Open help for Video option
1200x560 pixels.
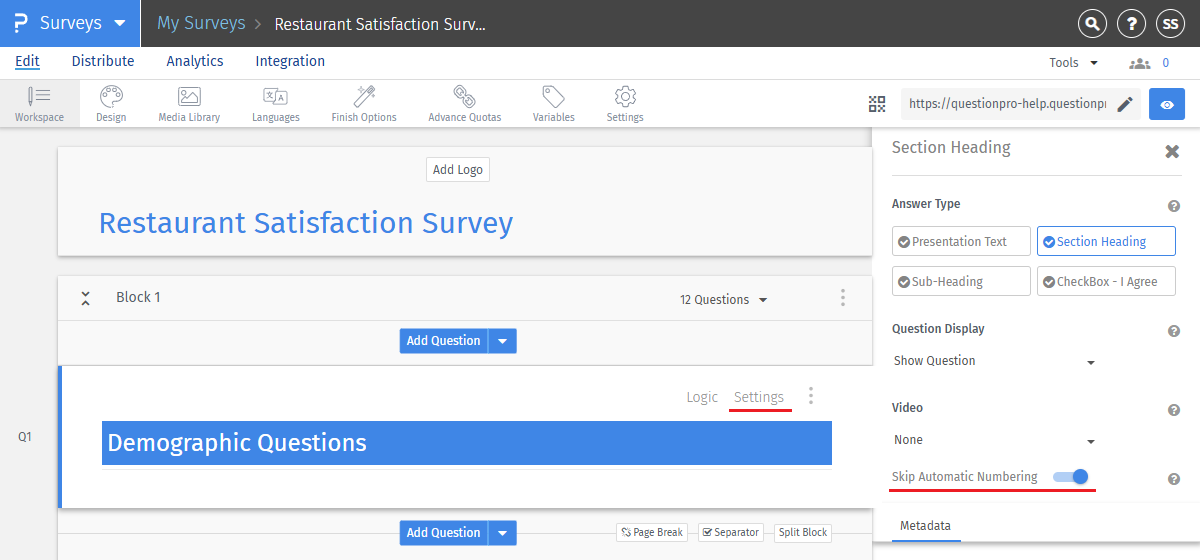point(1174,410)
